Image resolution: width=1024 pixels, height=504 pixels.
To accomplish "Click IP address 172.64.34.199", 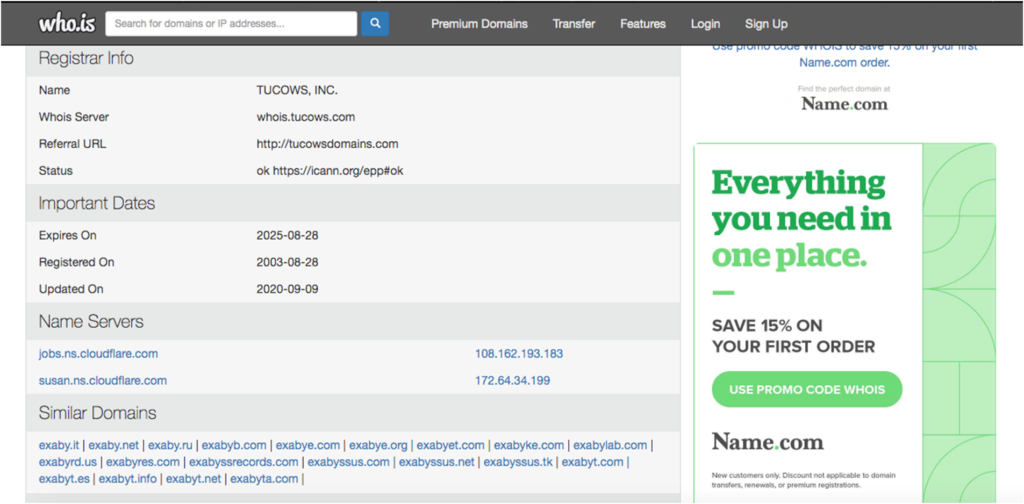I will pos(512,380).
